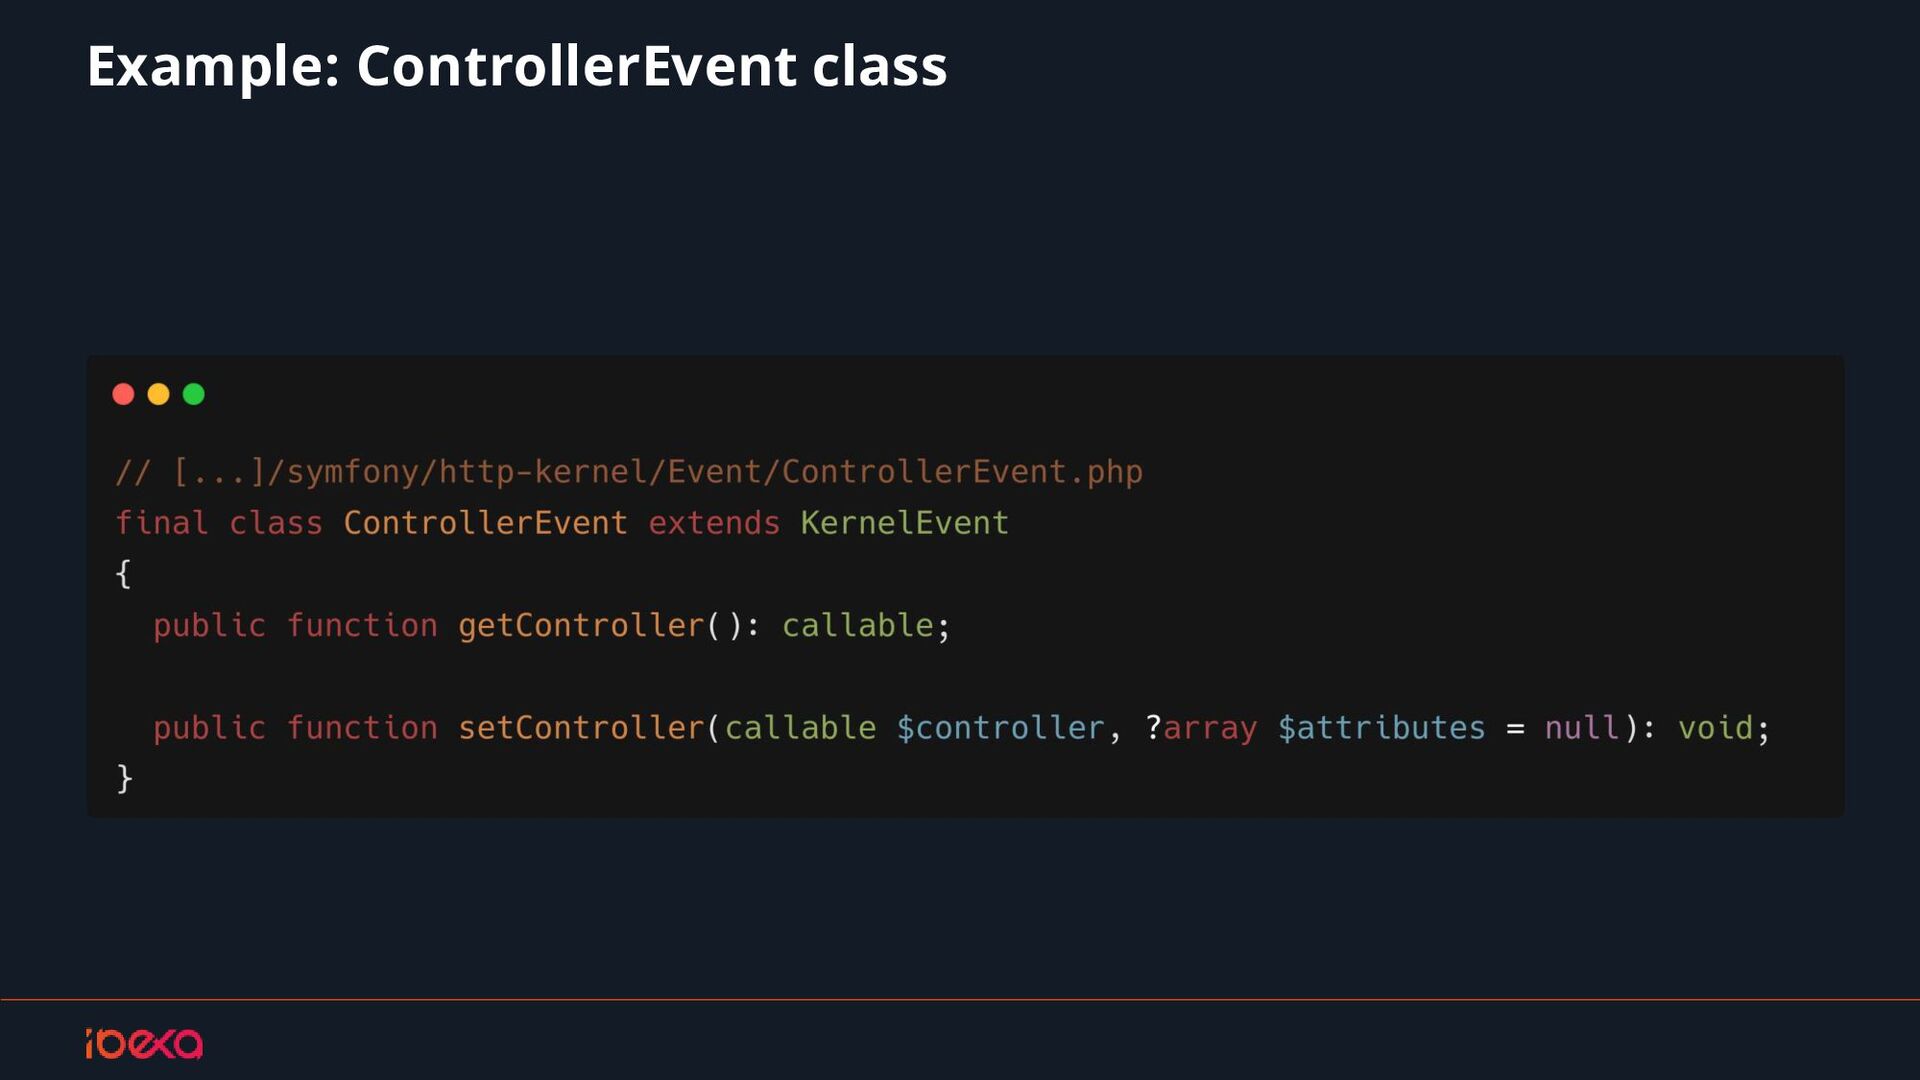Viewport: 1920px width, 1080px height.
Task: Click the $attributes parameter
Action: 1381,727
